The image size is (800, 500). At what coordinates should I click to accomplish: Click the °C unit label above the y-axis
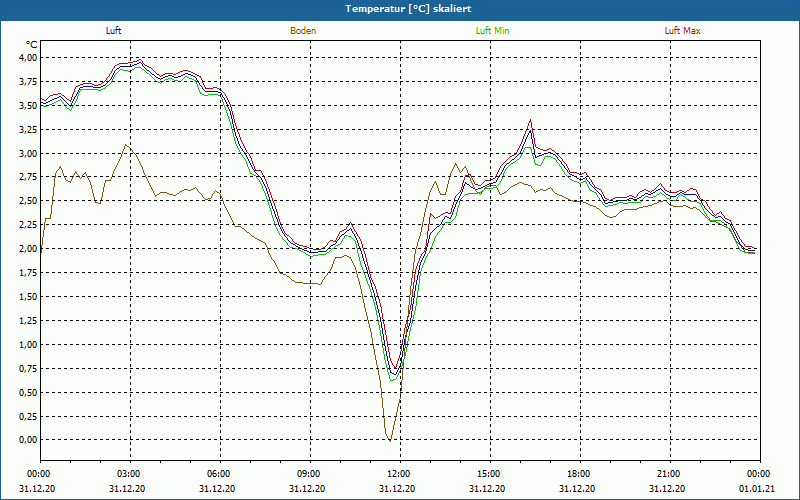(31, 45)
